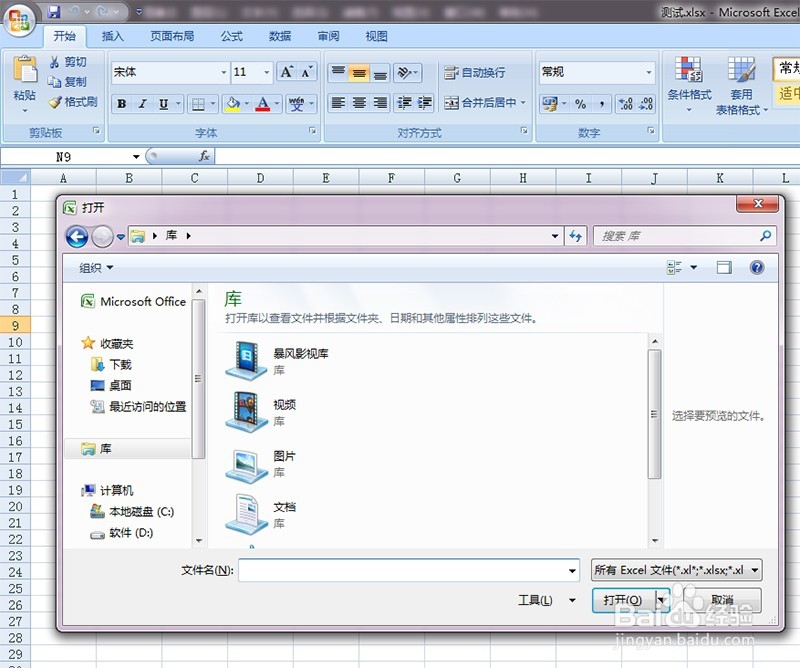The width and height of the screenshot is (800, 668).
Task: Apply the fill color bucket
Action: click(x=233, y=104)
